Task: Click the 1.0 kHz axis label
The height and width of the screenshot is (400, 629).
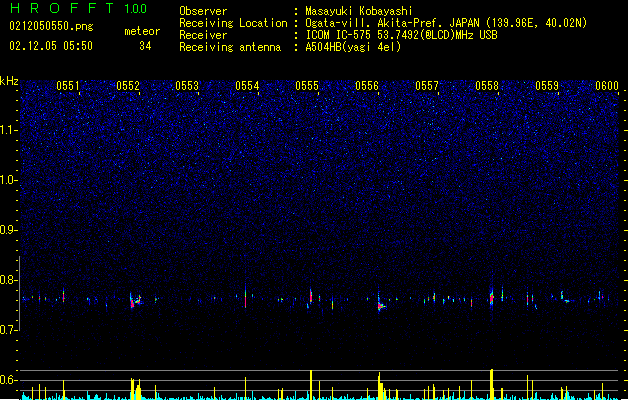Action: coord(9,180)
